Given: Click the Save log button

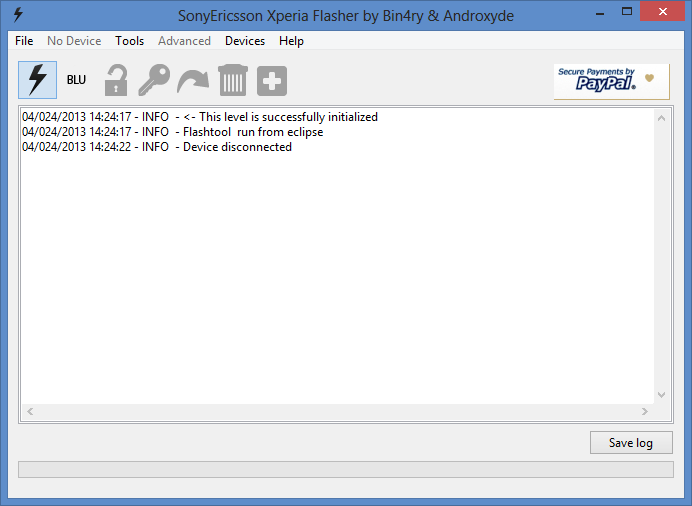Looking at the screenshot, I should click(631, 442).
